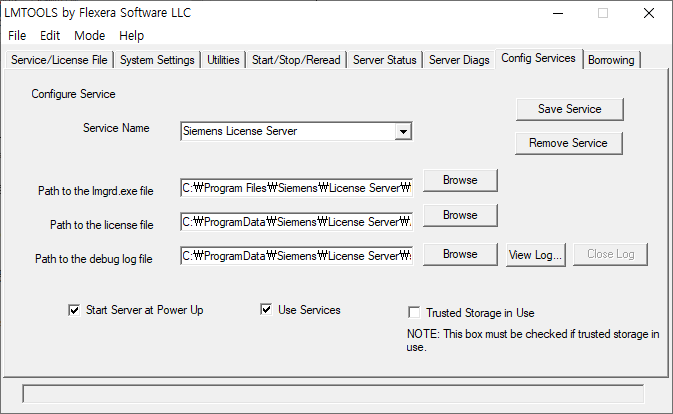
Task: Click the Save Service button
Action: [x=570, y=109]
